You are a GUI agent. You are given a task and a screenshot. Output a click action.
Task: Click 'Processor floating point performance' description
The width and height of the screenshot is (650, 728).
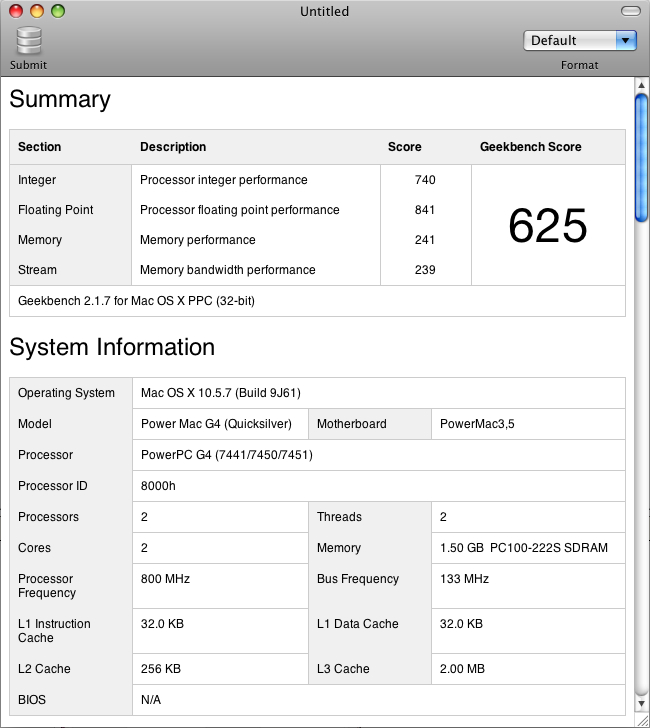click(240, 210)
